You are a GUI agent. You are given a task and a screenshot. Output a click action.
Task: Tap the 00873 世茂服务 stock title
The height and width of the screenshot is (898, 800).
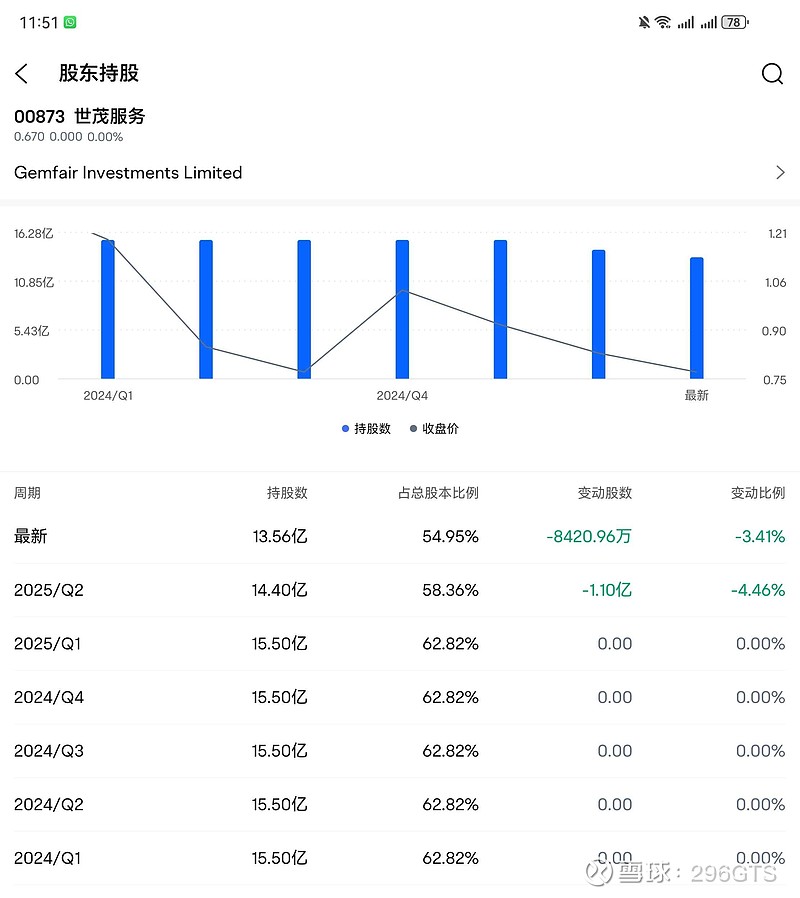click(80, 116)
